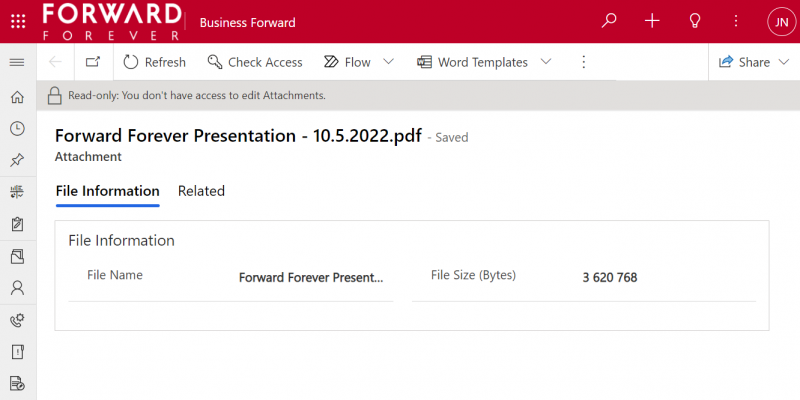
Task: Click the search magnifier icon
Action: pyautogui.click(x=609, y=21)
